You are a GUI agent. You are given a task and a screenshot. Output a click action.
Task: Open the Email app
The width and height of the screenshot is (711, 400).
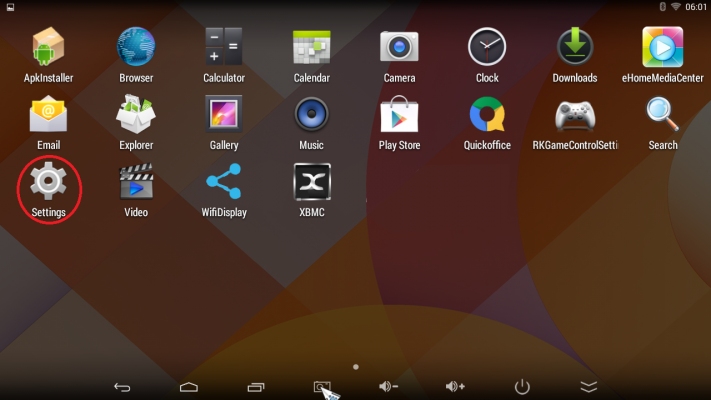[49, 122]
